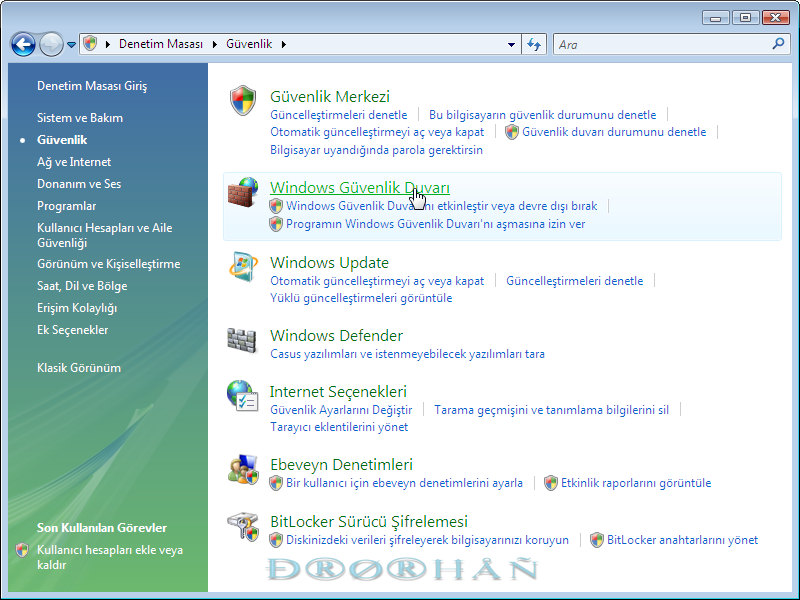The height and width of the screenshot is (600, 800).
Task: Click Bu bilgisayarın güvenlik durumunu denetle
Action: (542, 115)
